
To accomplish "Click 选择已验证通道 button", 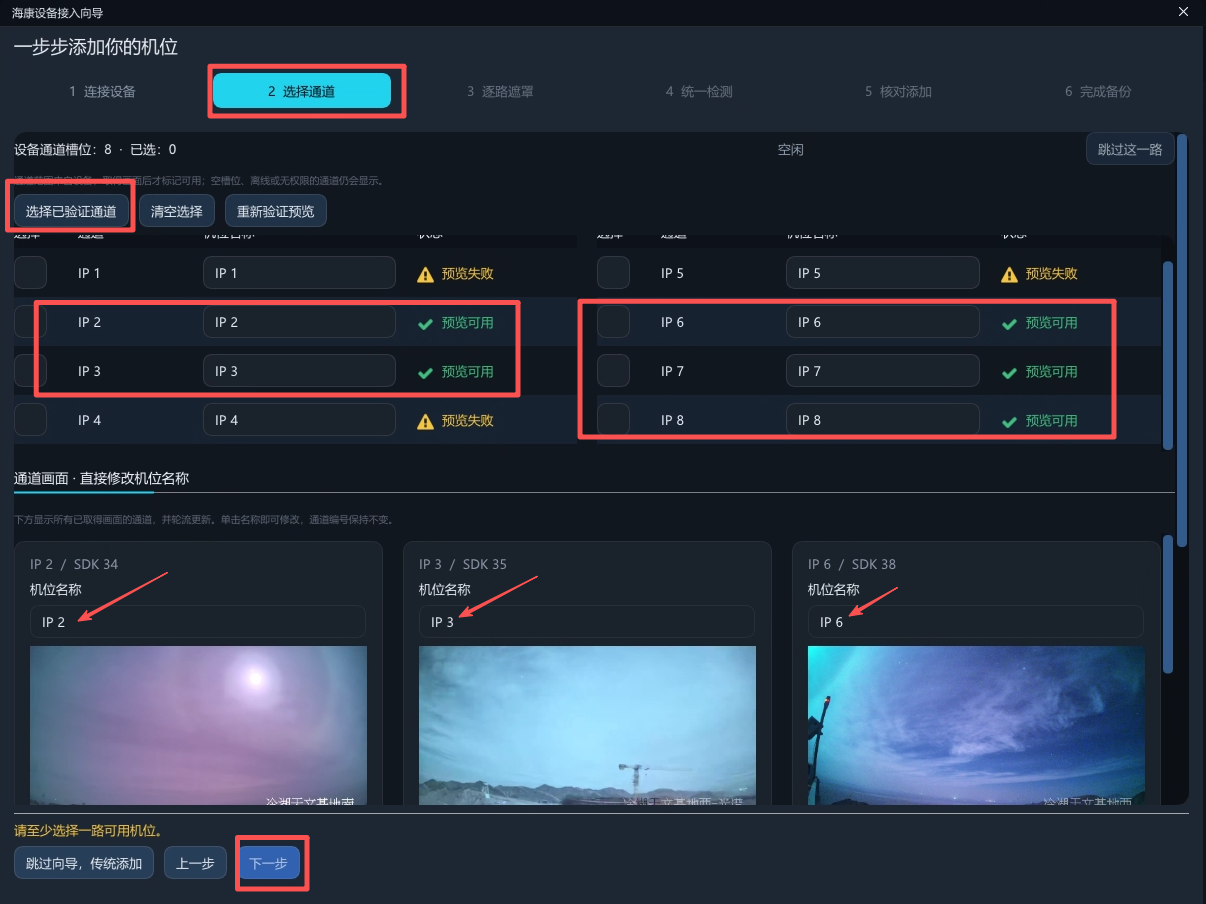I will click(x=71, y=211).
